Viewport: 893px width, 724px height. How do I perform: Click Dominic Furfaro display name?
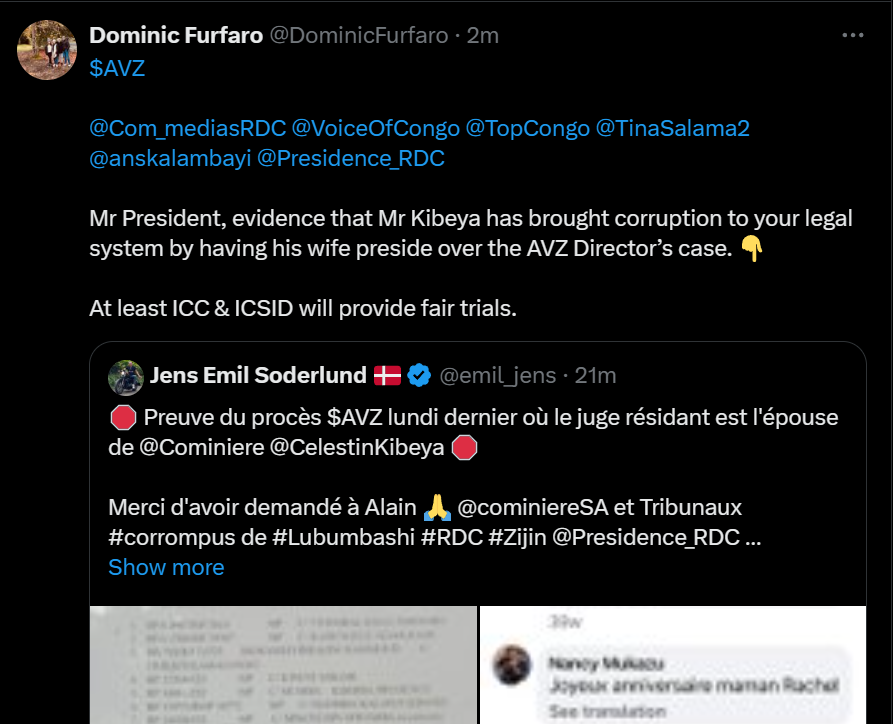[x=175, y=36]
